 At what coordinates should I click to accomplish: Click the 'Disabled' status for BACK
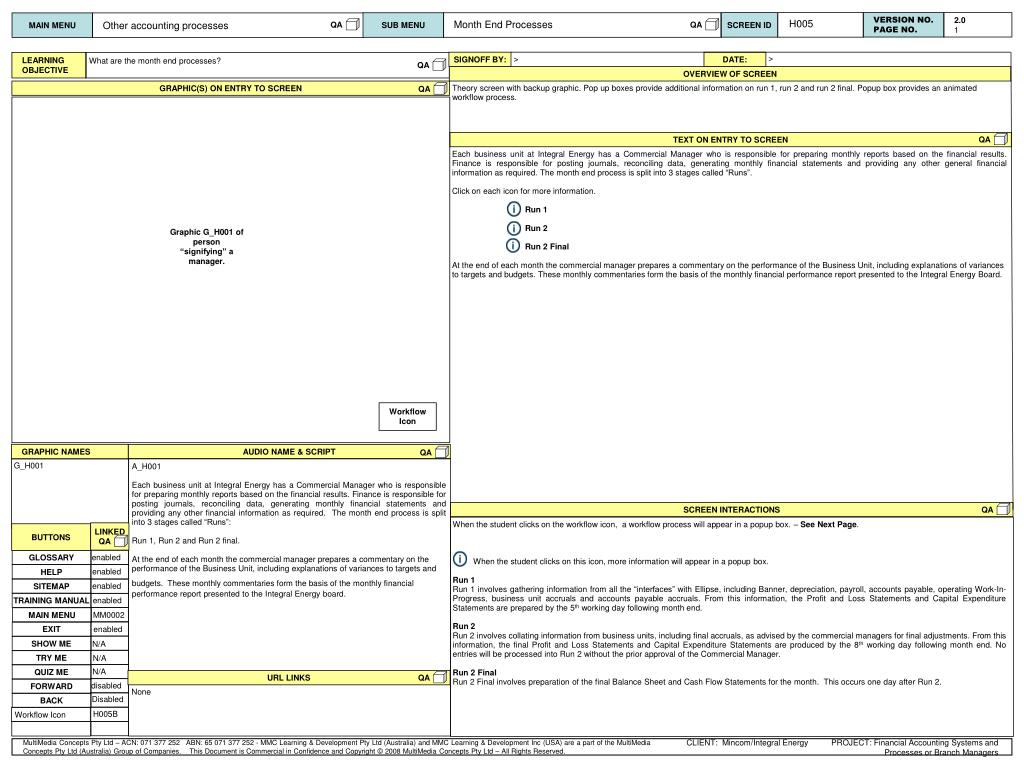(107, 699)
